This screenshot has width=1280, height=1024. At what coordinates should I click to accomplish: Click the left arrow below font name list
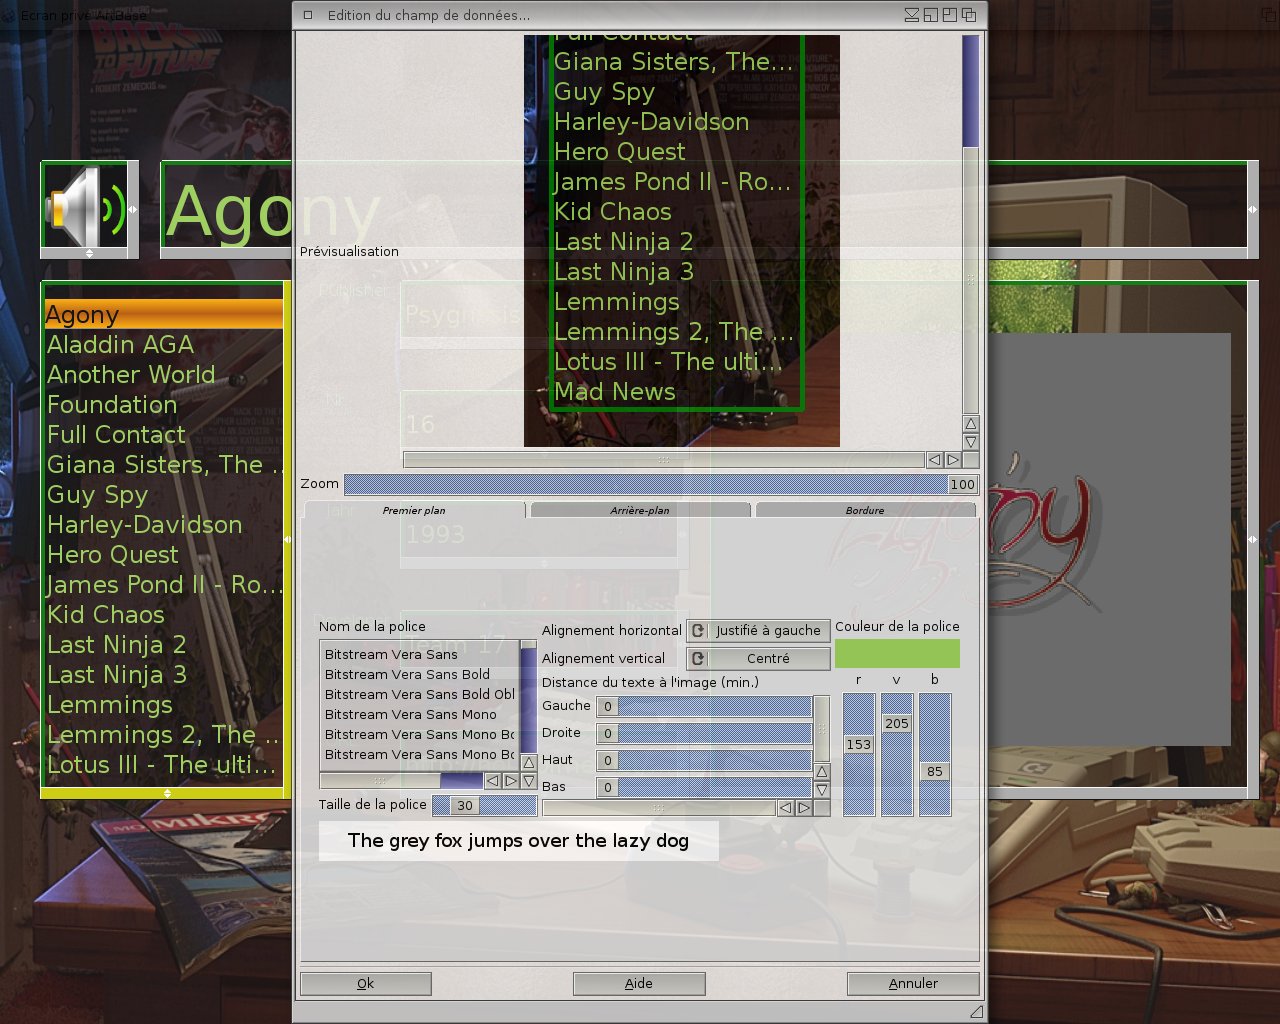click(493, 780)
